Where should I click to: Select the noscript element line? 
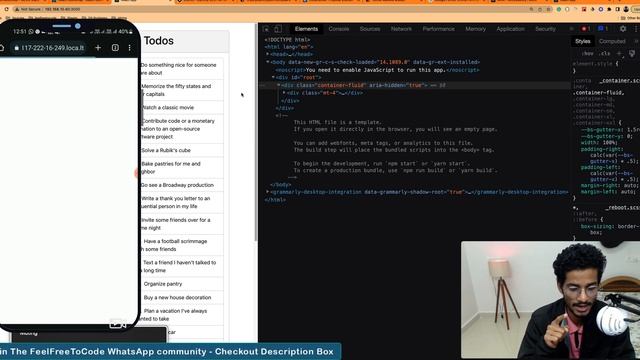tap(378, 70)
